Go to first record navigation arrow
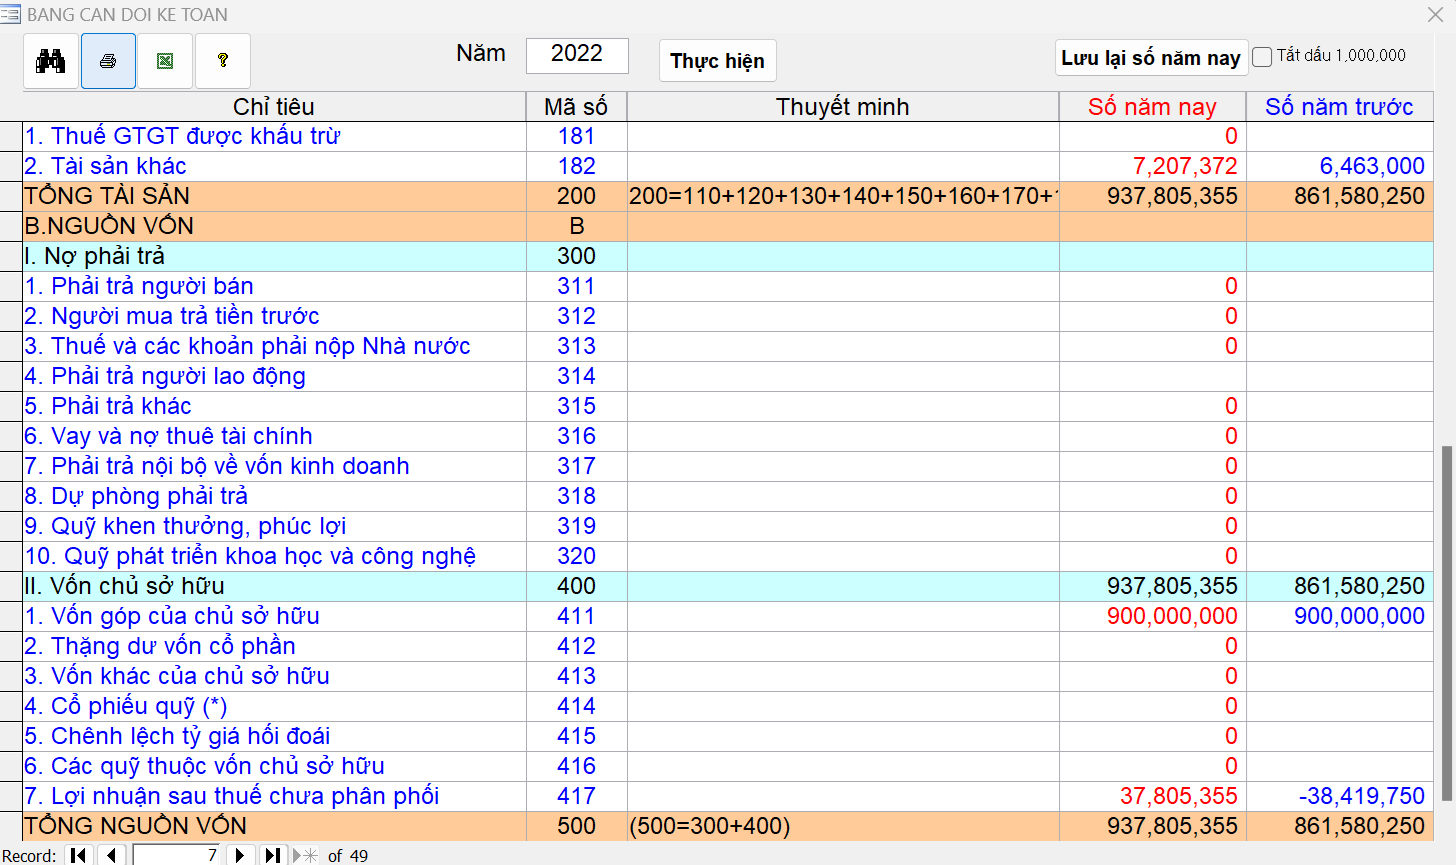 pyautogui.click(x=79, y=855)
